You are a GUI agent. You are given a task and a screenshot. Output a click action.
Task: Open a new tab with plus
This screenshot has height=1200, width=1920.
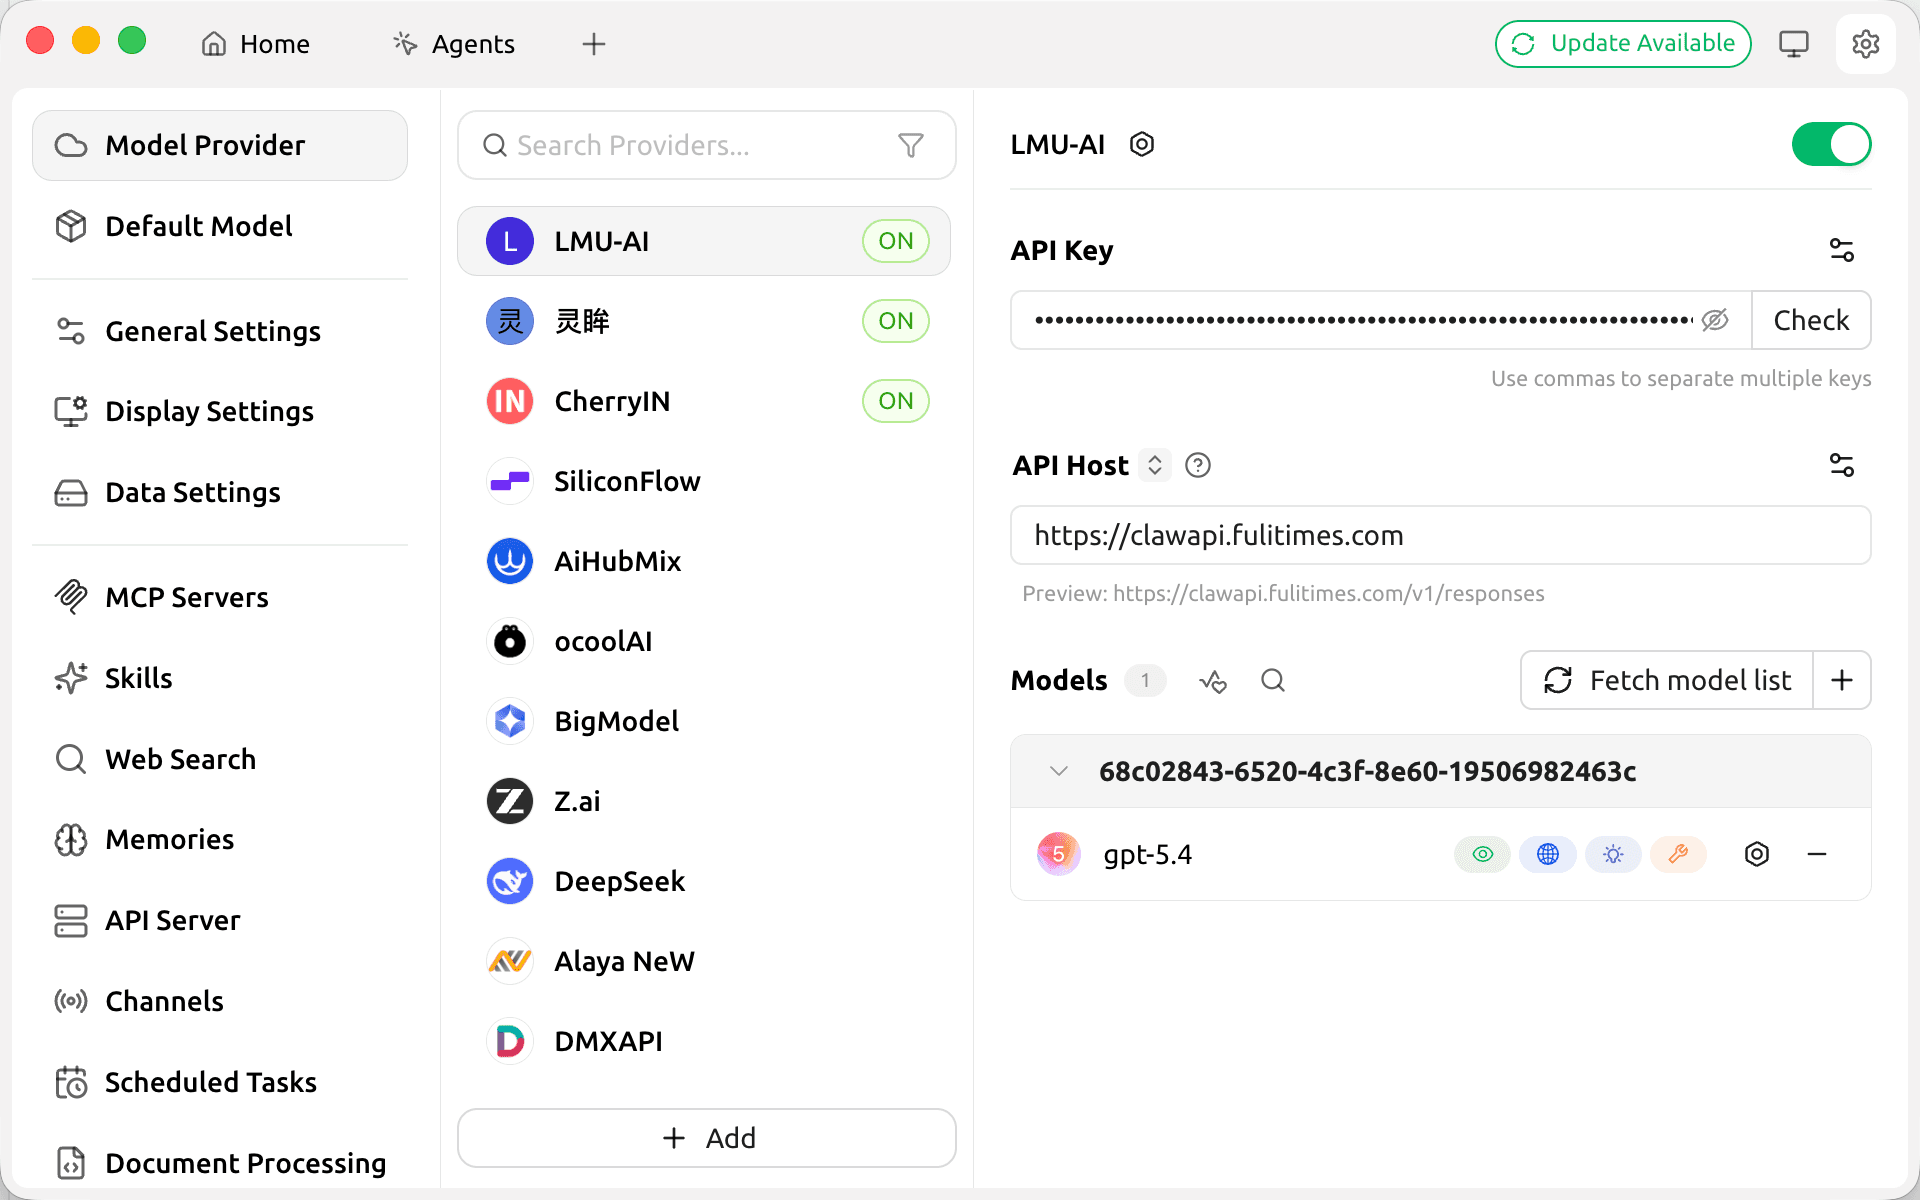tap(594, 44)
